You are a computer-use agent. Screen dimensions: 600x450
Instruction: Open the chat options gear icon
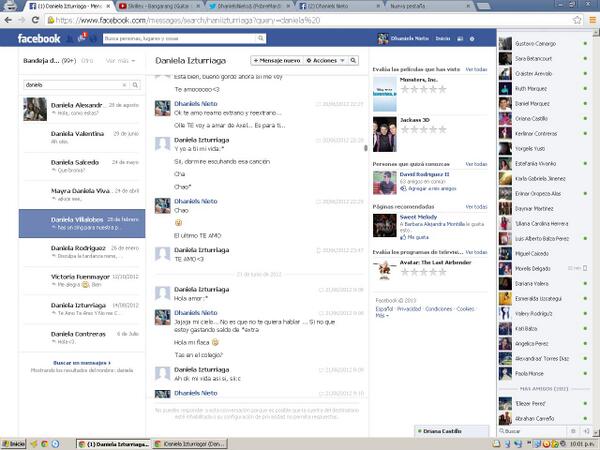coord(573,431)
